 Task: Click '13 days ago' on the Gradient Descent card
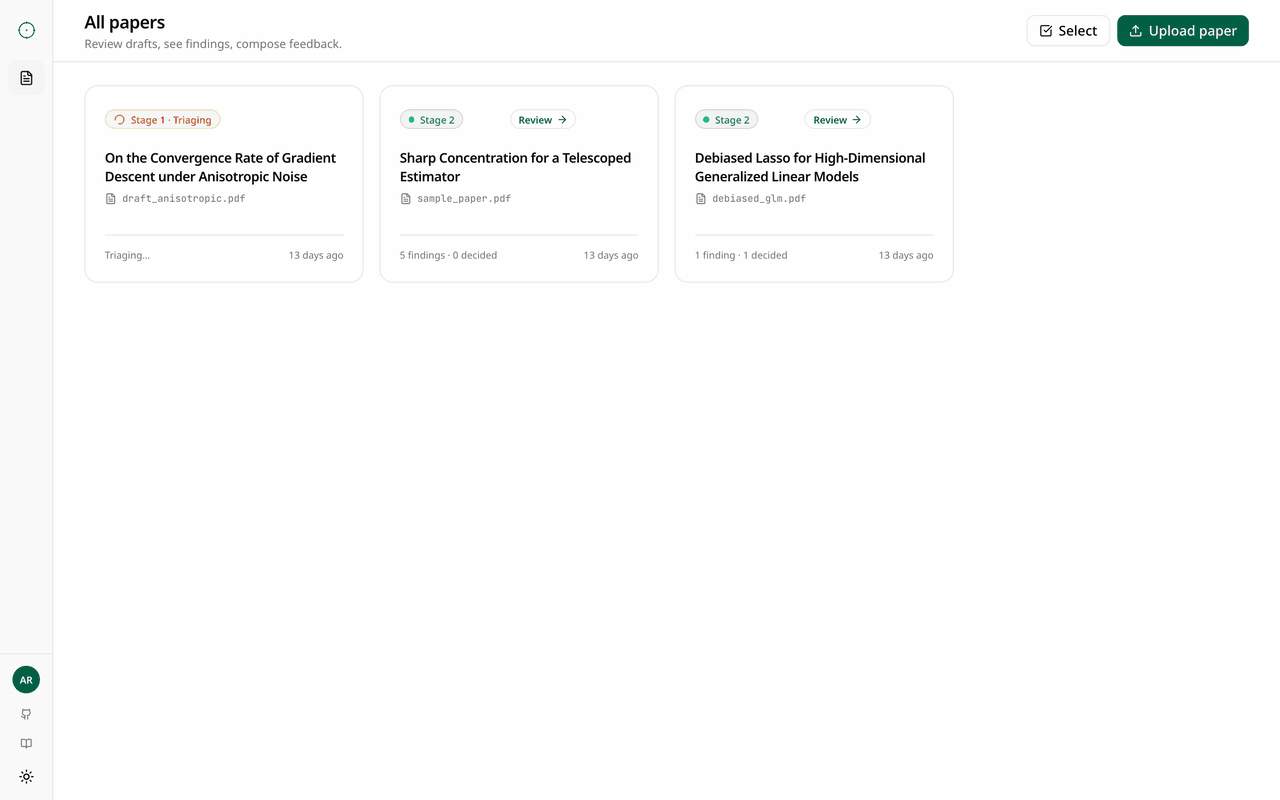coord(316,256)
